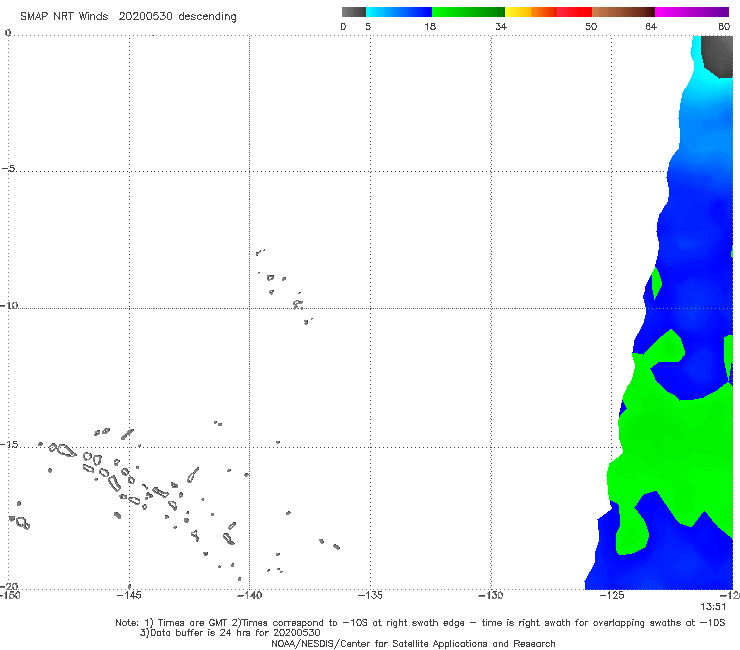
Task: Click the latitude label "-15"
Action: [x=9, y=445]
